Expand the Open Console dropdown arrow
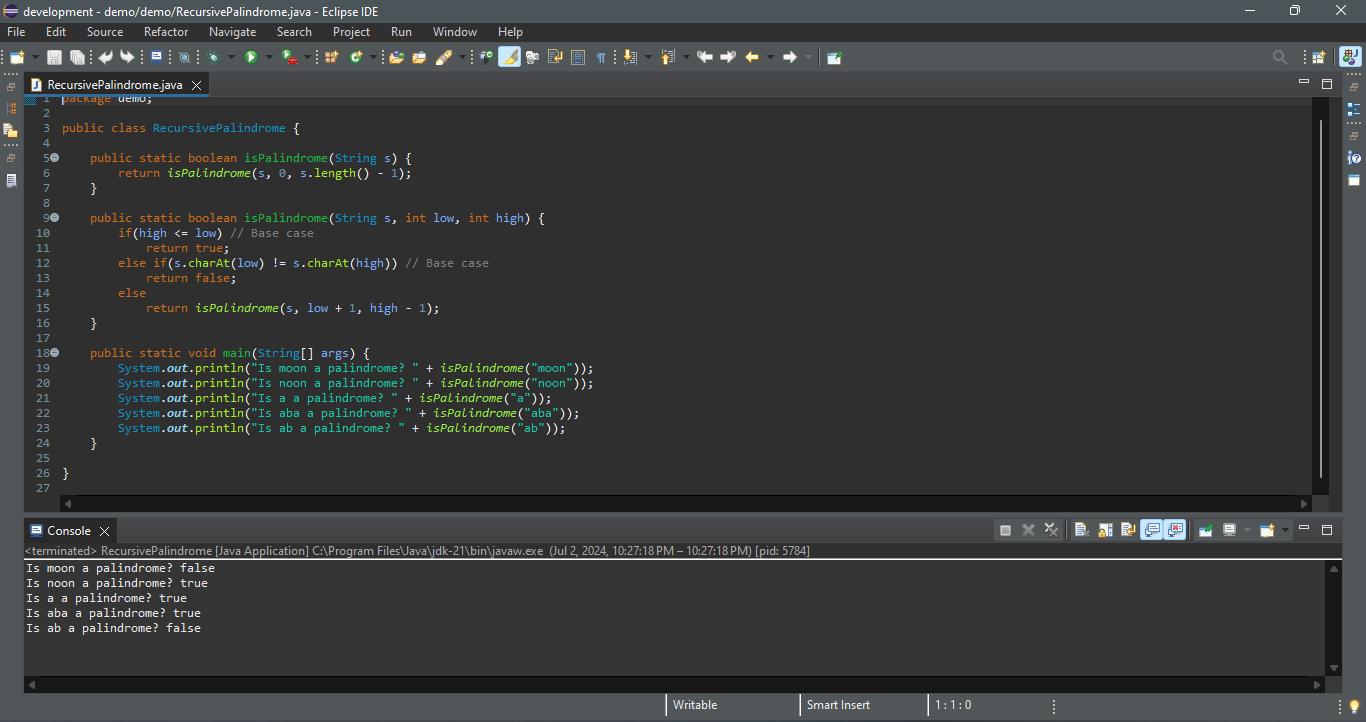The height and width of the screenshot is (722, 1366). click(1284, 530)
